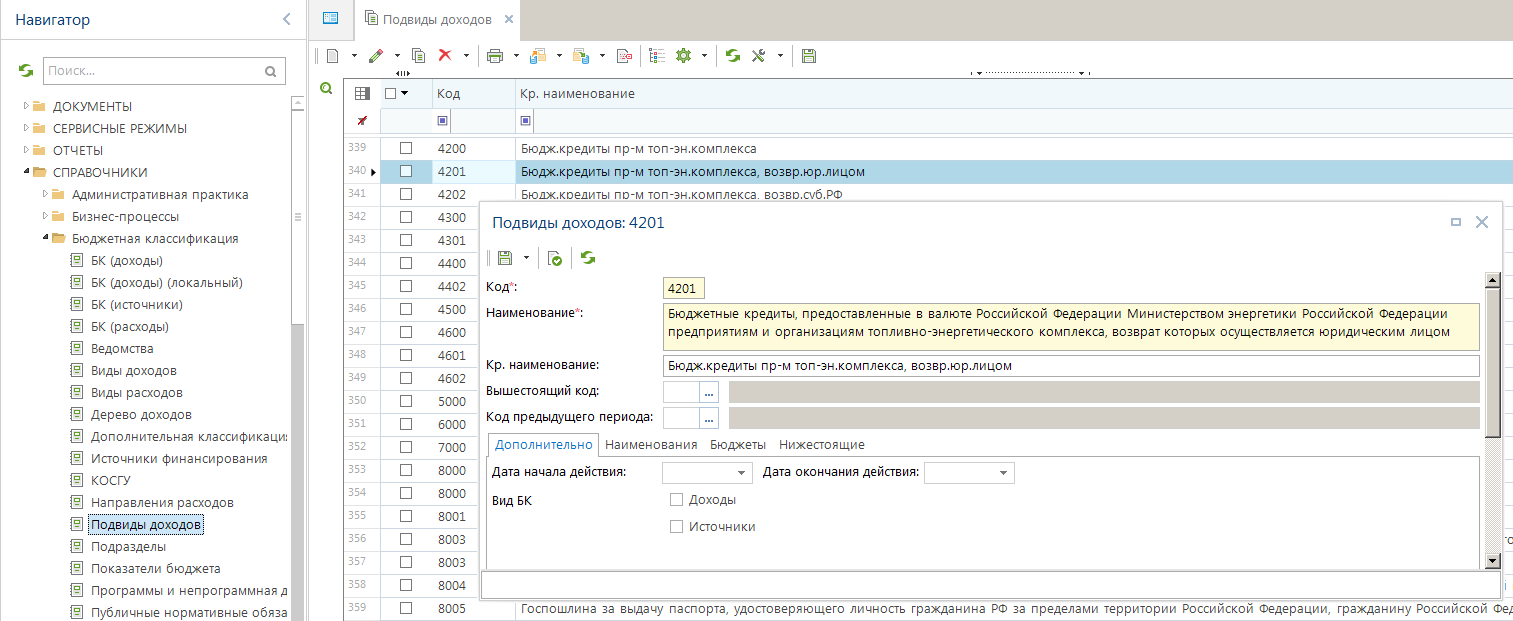Click the document with red marks icon
1513x621 pixels.
[x=624, y=56]
